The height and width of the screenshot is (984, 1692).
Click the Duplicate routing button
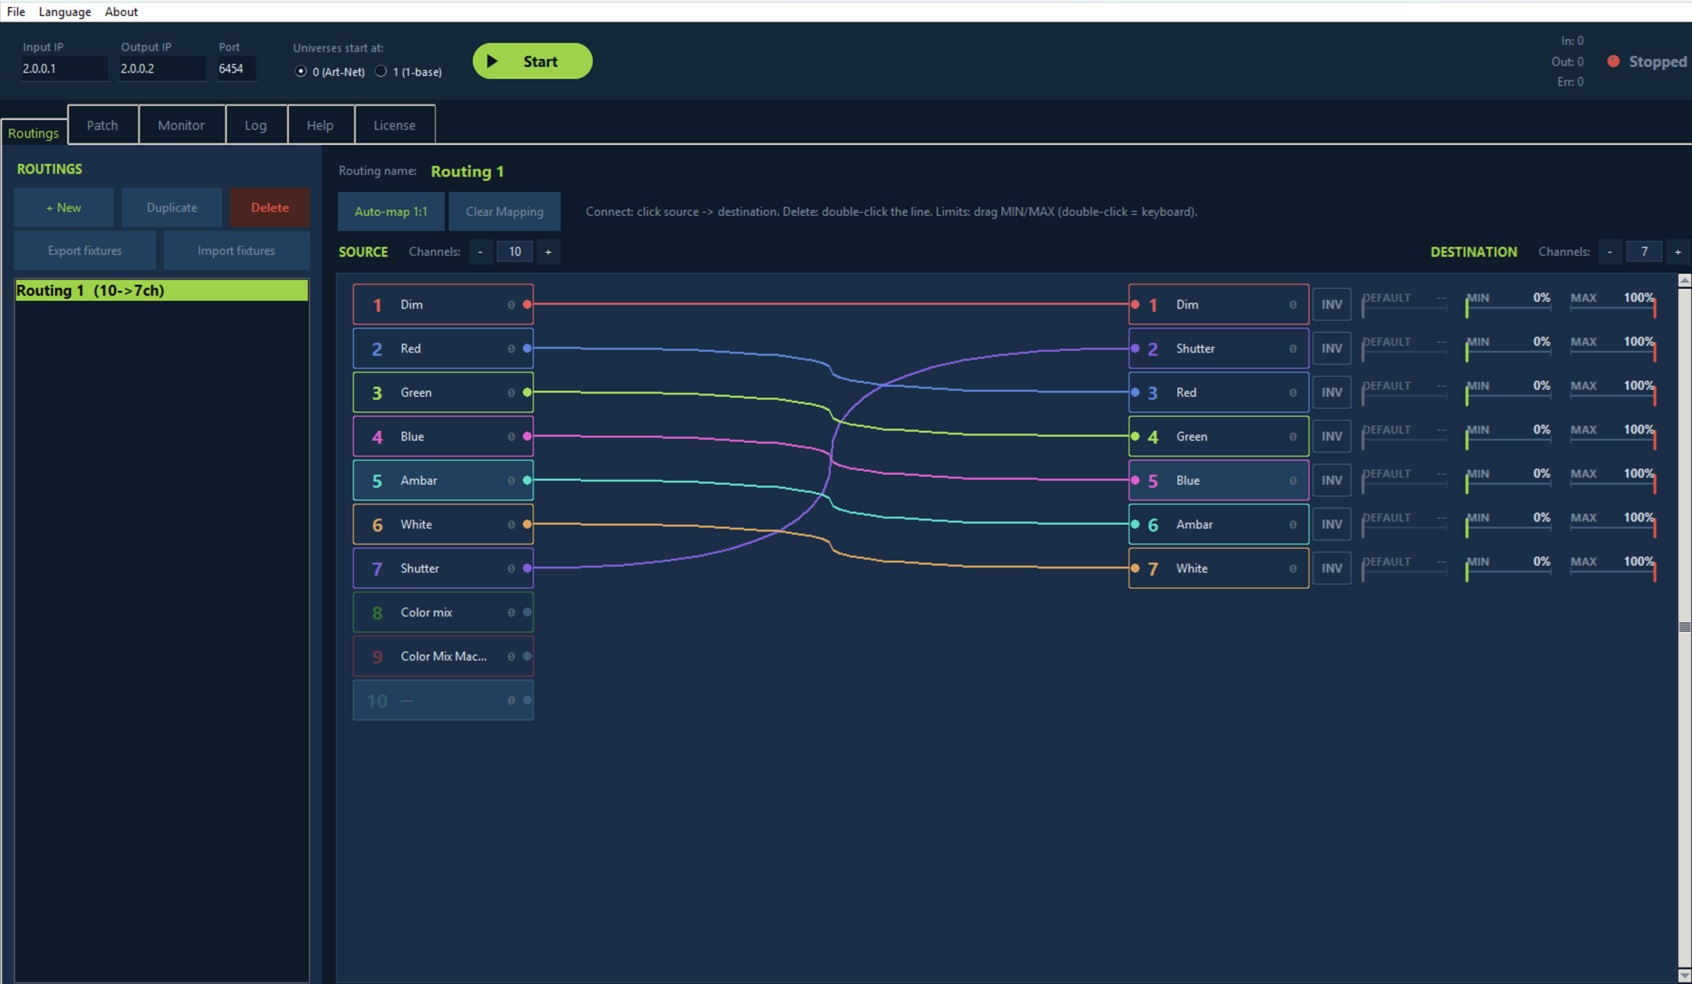(172, 208)
